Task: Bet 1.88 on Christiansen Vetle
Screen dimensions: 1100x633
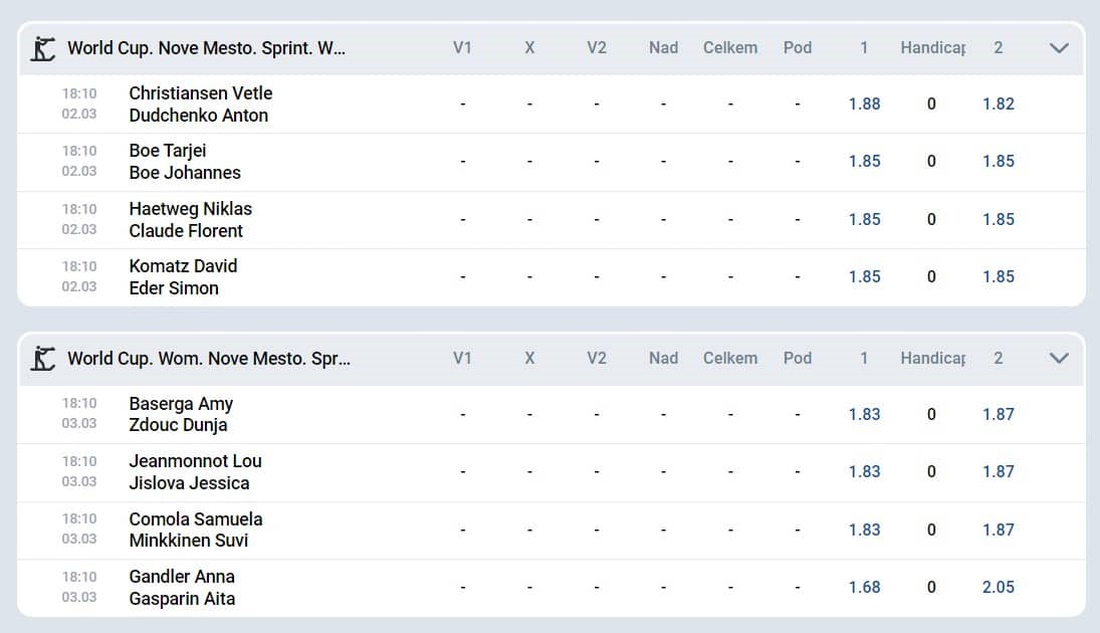Action: (864, 104)
